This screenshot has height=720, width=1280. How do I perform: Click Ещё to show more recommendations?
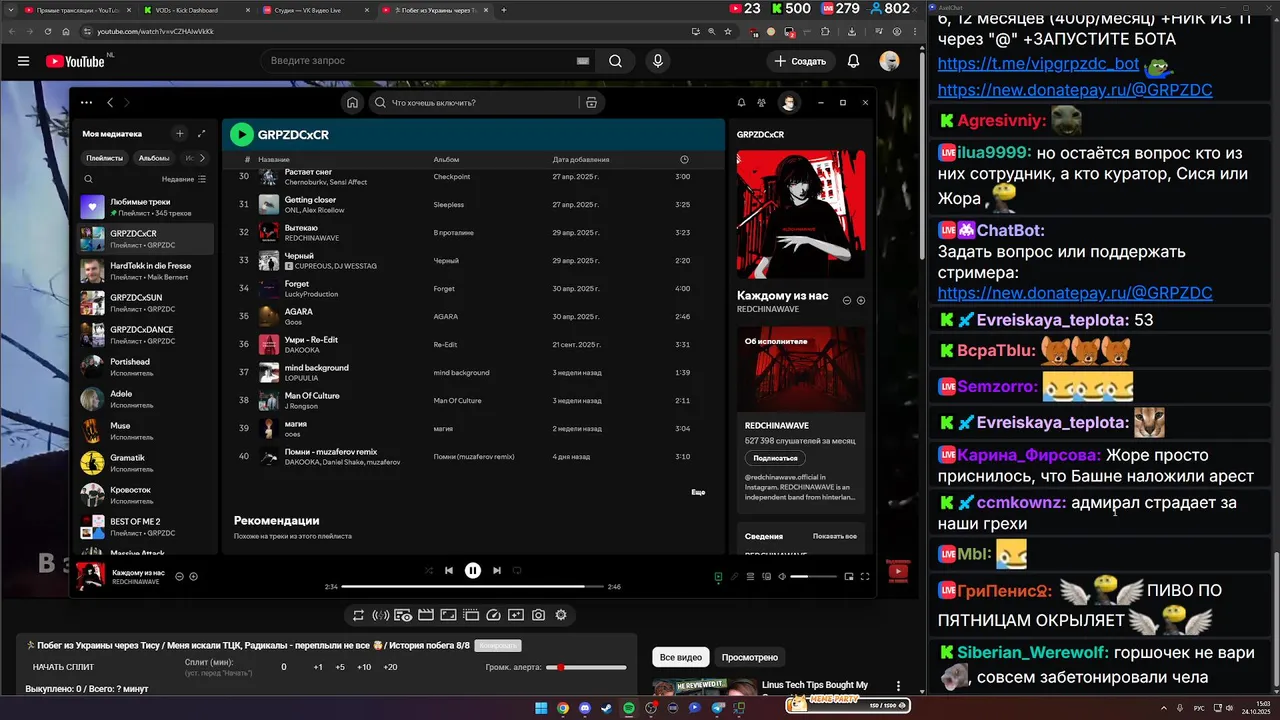[698, 492]
